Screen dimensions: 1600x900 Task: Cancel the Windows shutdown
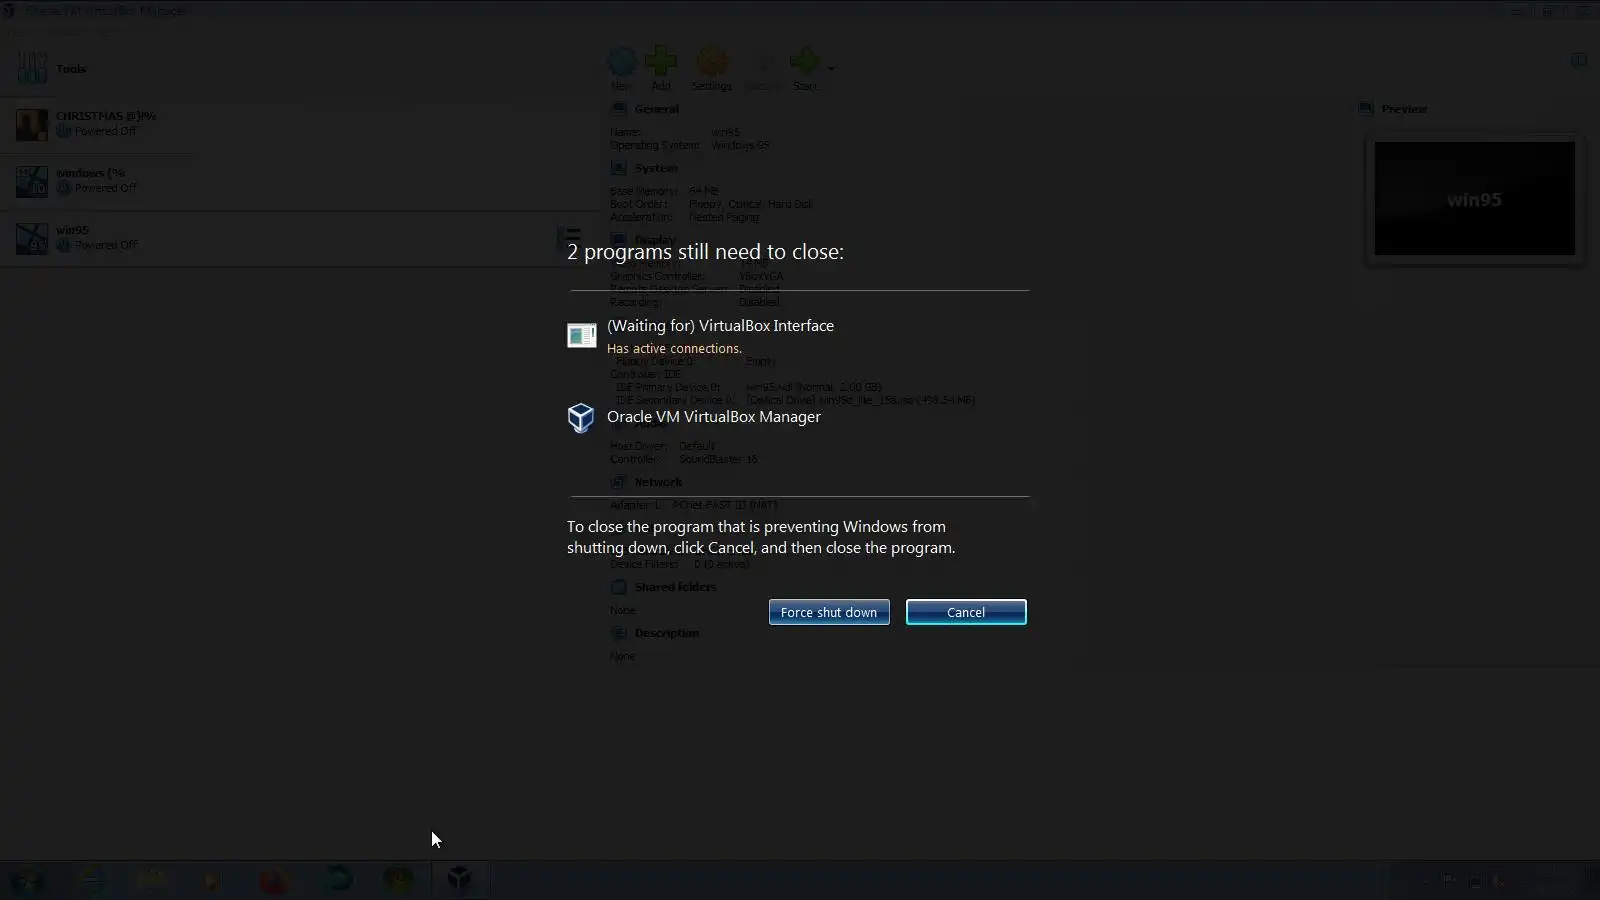click(x=966, y=612)
